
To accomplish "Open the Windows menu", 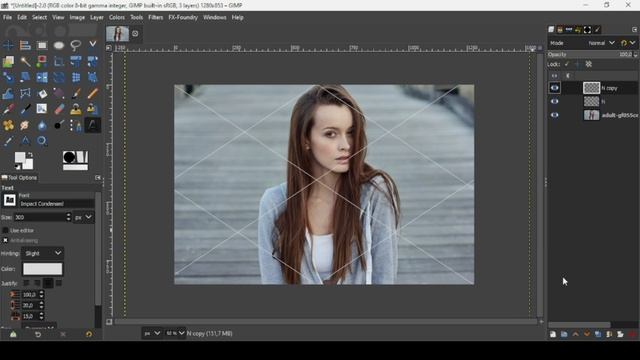I will (214, 18).
